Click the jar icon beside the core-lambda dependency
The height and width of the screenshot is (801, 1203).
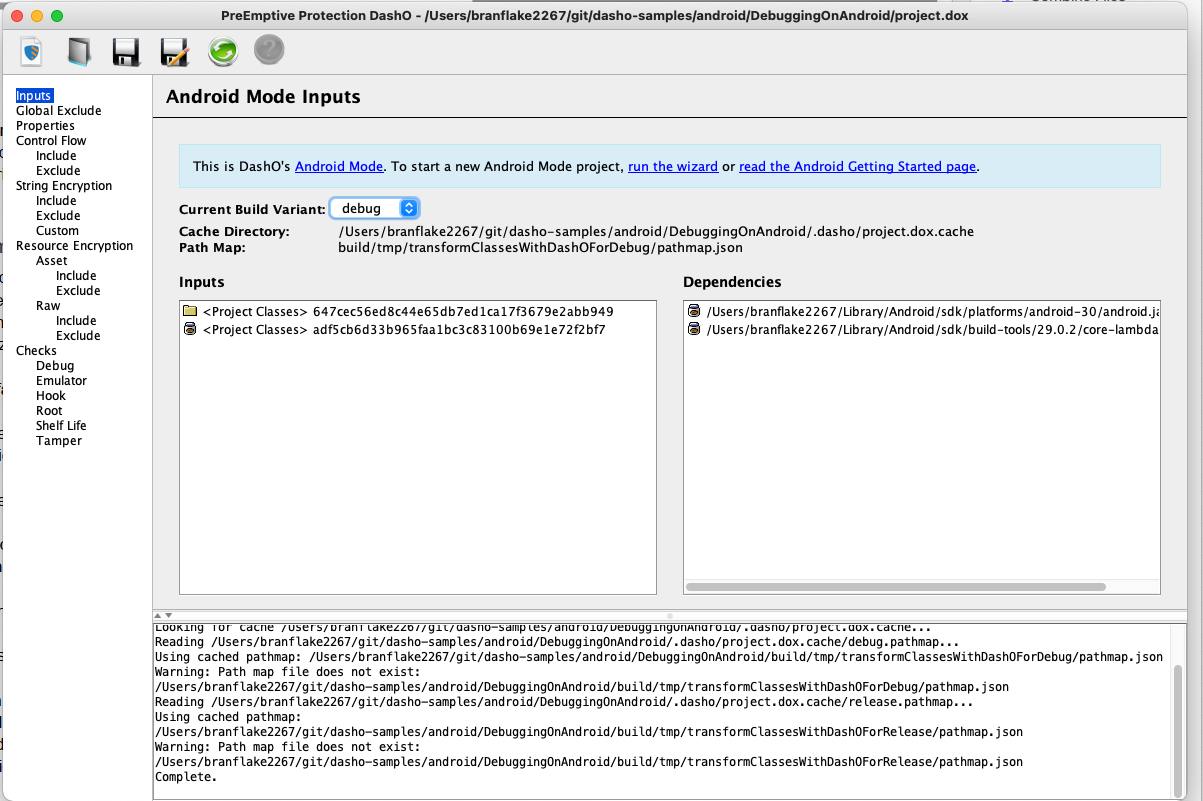pyautogui.click(x=694, y=329)
